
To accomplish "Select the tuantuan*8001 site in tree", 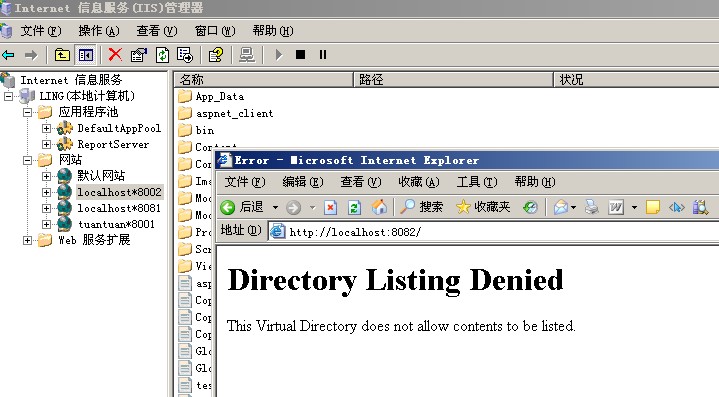I will click(116, 224).
